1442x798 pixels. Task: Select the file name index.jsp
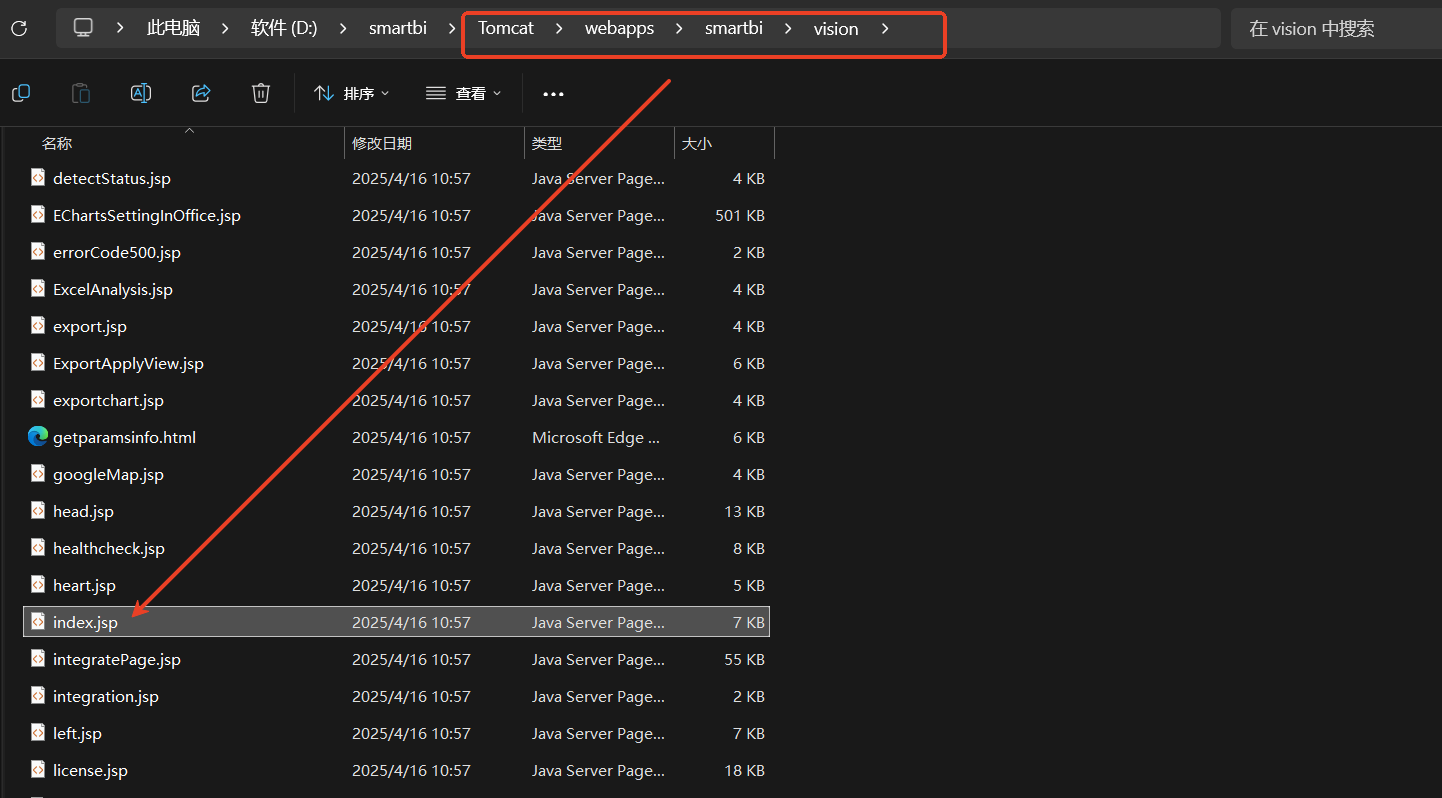coord(85,622)
